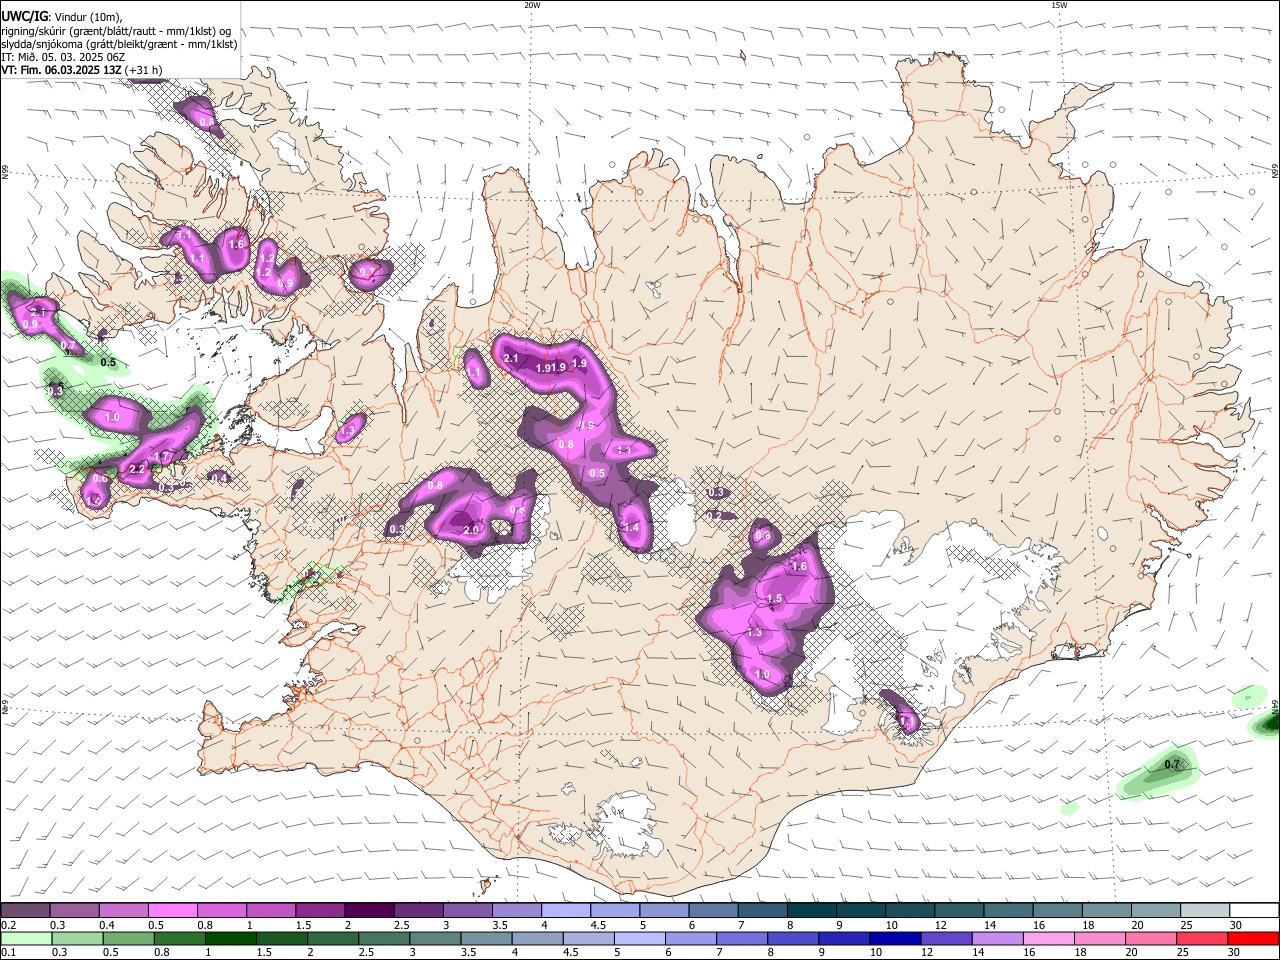This screenshot has height=960, width=1280.
Task: Select bottom-row legend swatch starting at 12
Action: [945, 938]
